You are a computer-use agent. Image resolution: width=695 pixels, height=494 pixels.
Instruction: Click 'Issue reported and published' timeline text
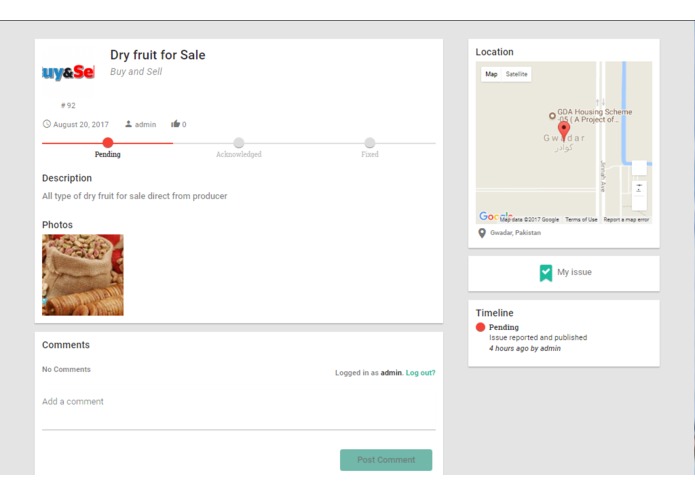[538, 338]
